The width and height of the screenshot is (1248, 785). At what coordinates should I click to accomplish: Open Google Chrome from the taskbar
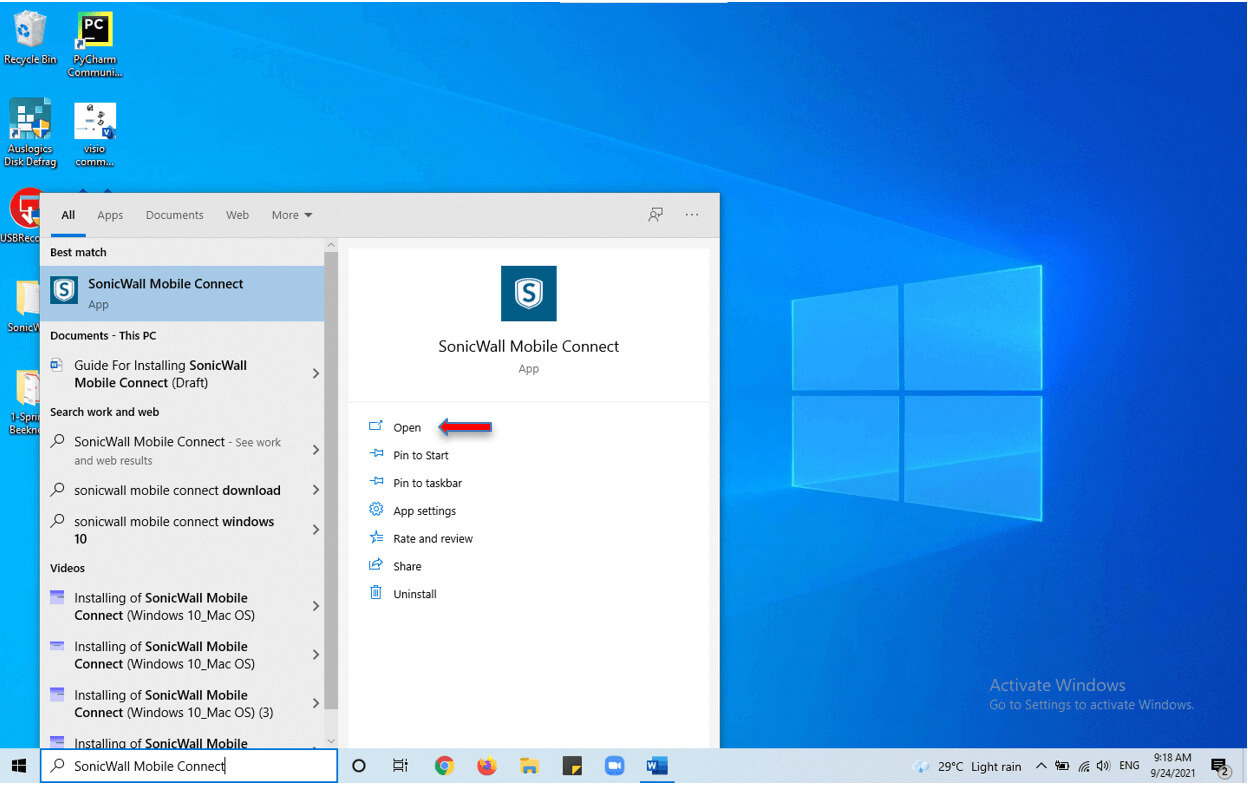point(444,765)
